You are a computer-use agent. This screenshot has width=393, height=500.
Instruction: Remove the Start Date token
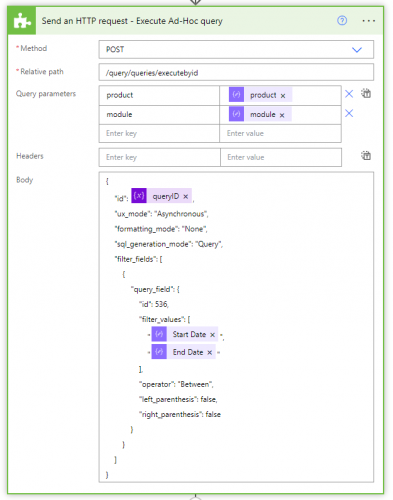(212, 335)
